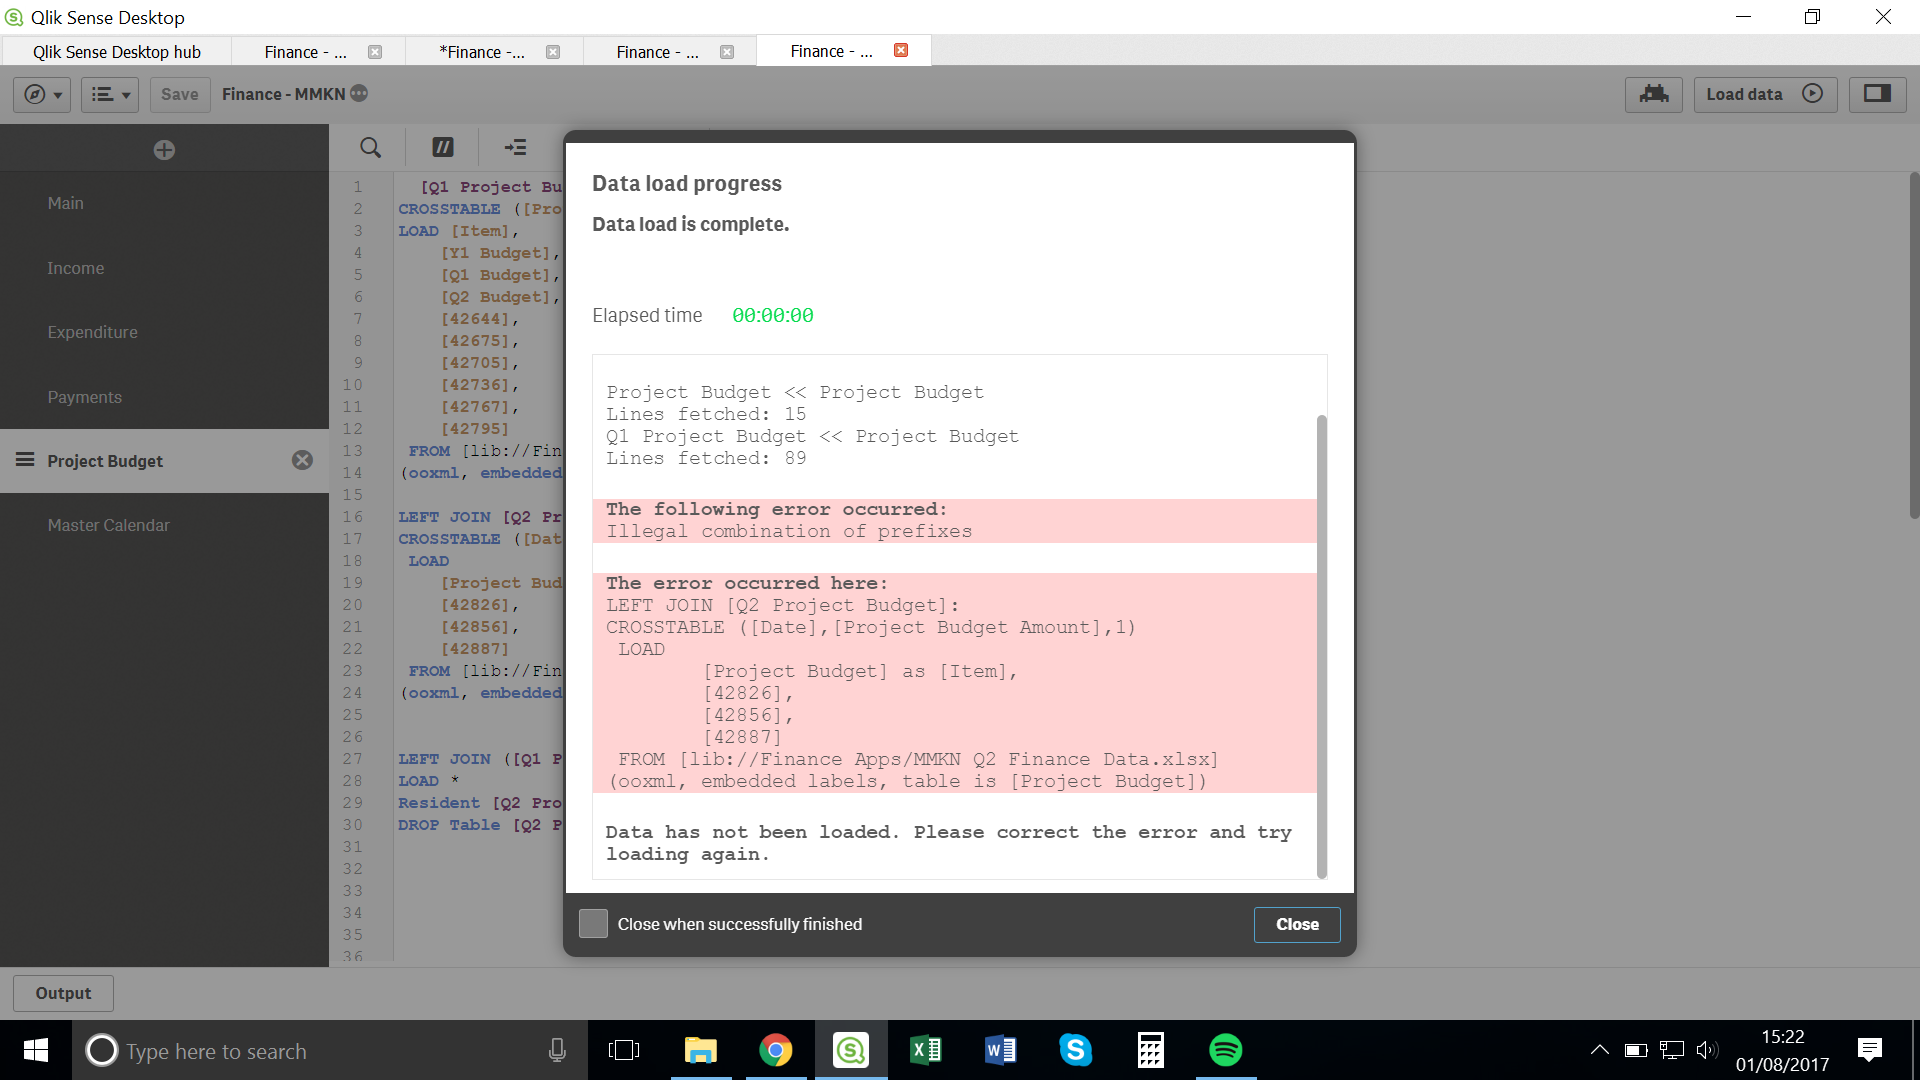Click the volume tray icon
The width and height of the screenshot is (1920, 1080).
pyautogui.click(x=1707, y=1050)
